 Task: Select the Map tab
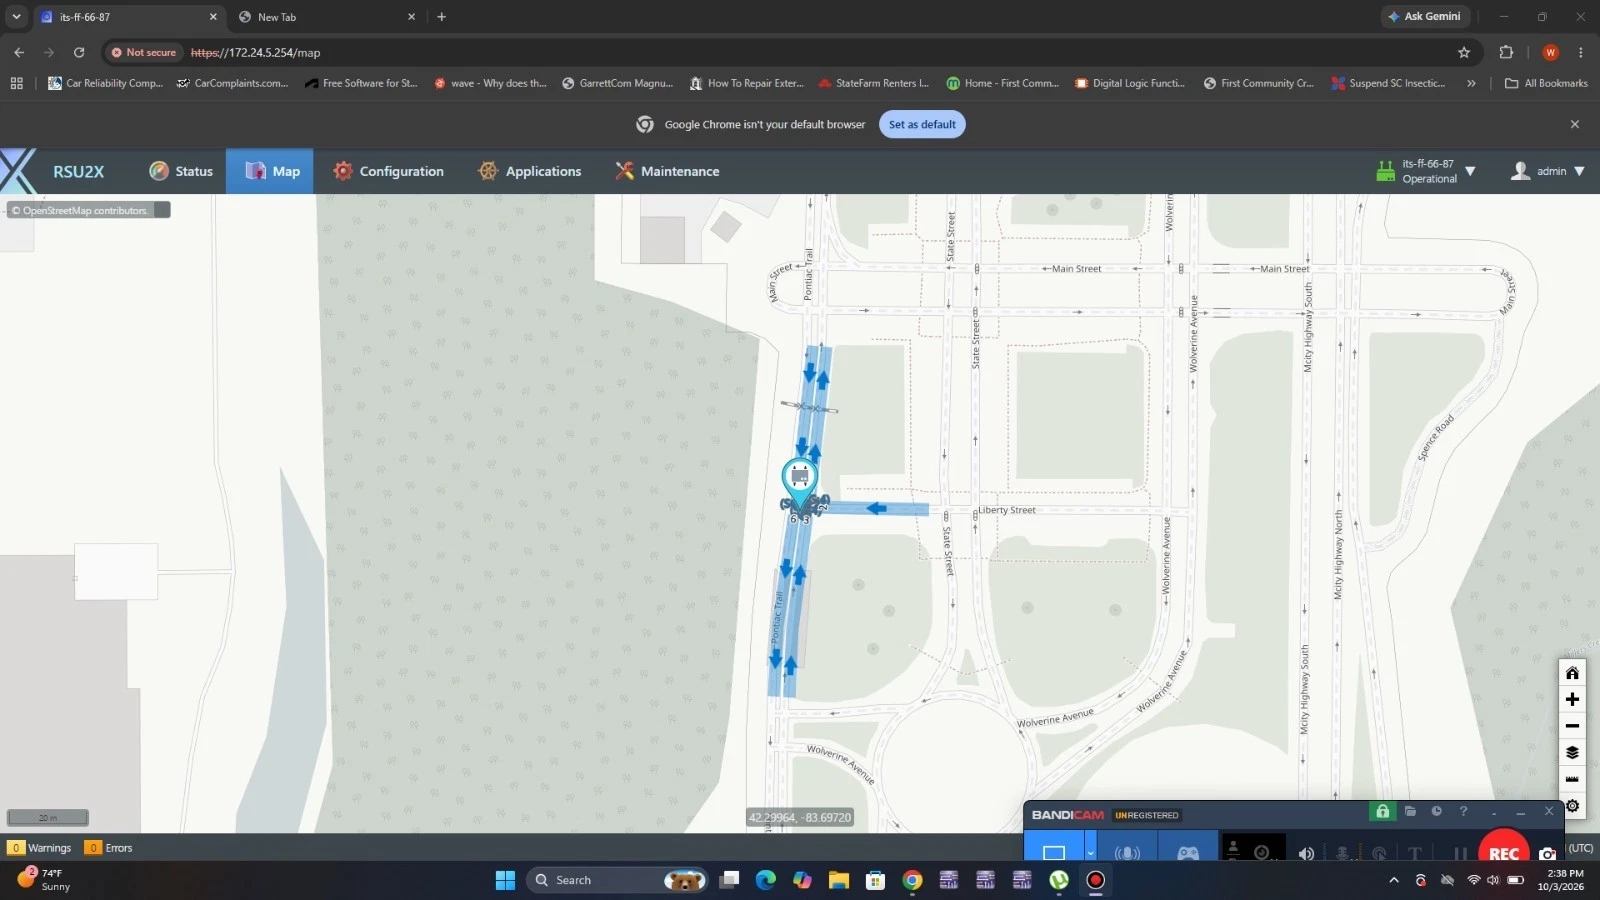(270, 171)
